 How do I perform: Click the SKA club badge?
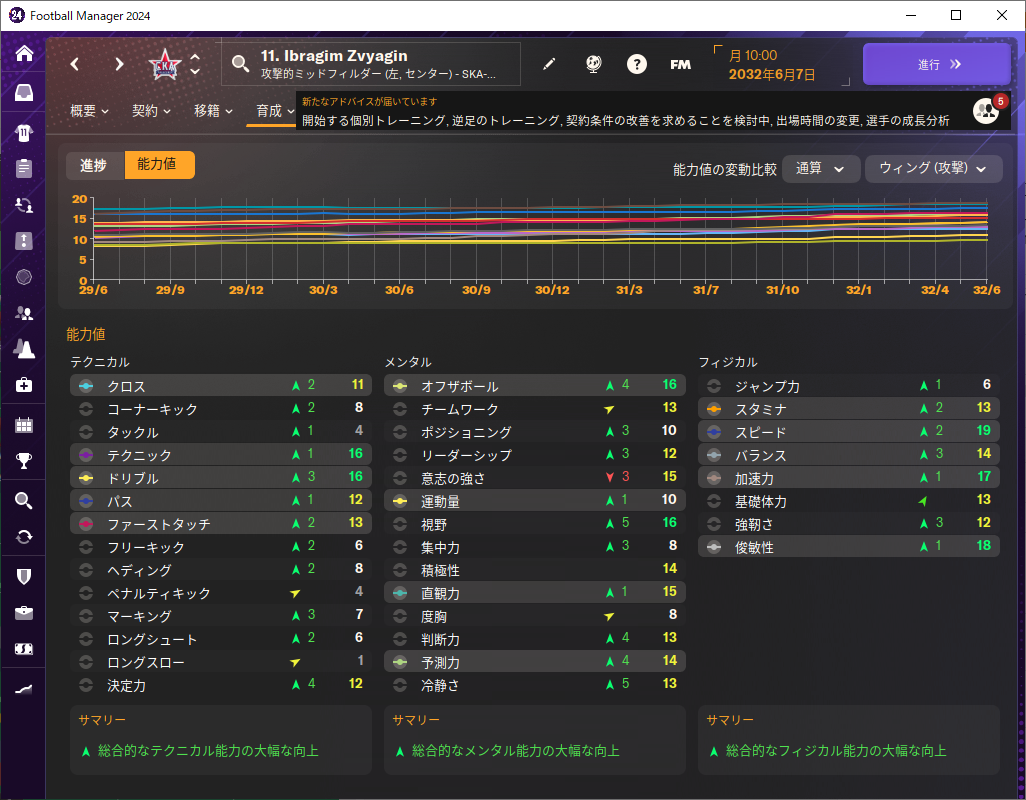(x=165, y=65)
